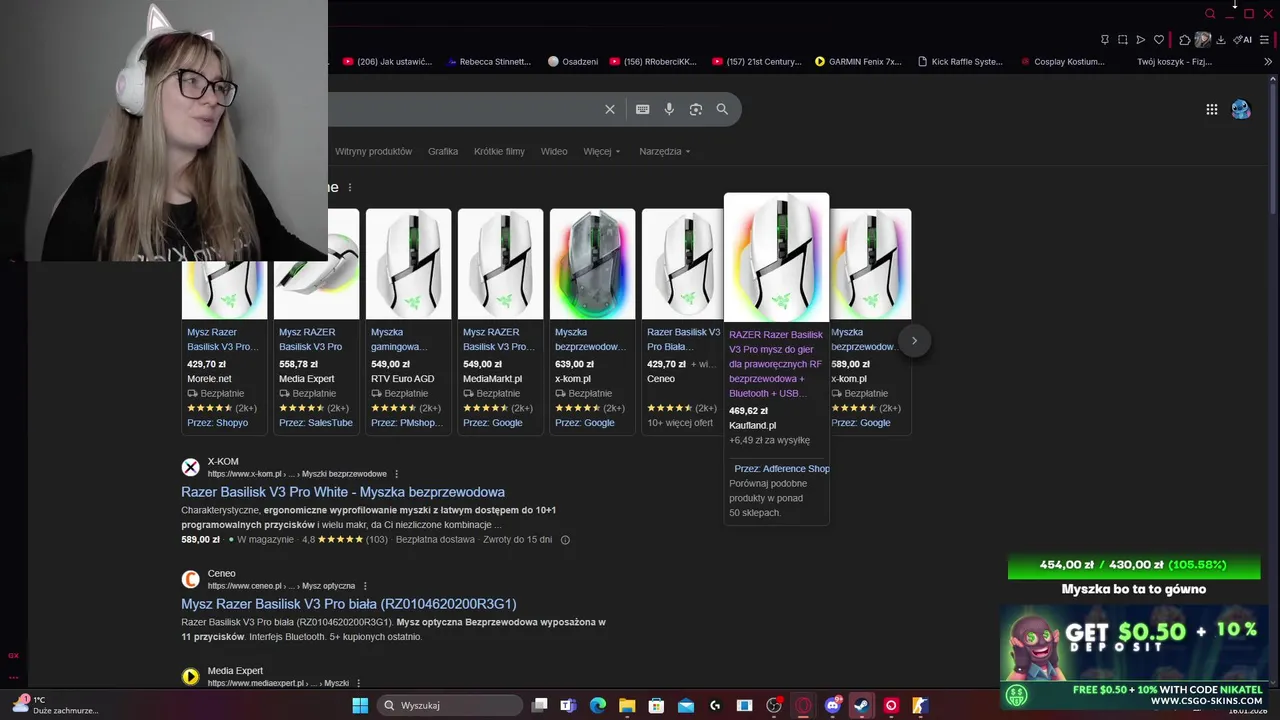The height and width of the screenshot is (720, 1280).
Task: Open Discord from the taskbar
Action: (x=832, y=705)
